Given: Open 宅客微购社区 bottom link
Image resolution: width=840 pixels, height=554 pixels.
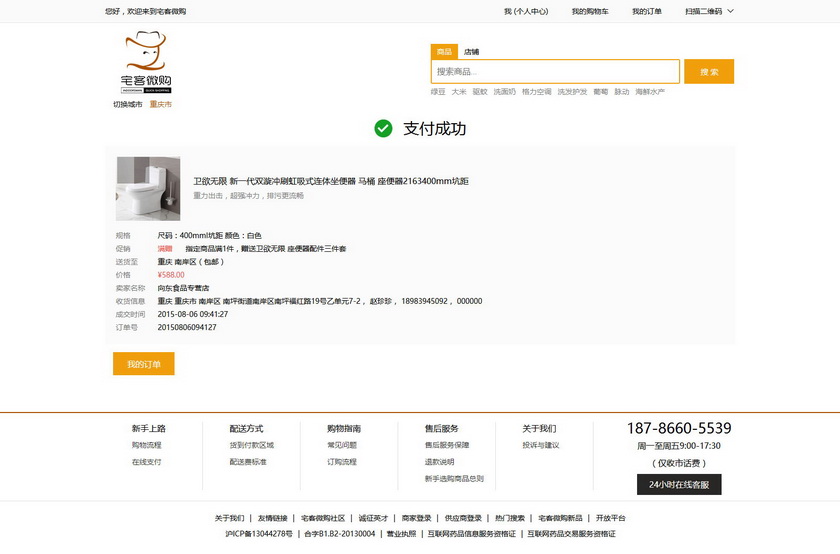Looking at the screenshot, I should (x=323, y=518).
